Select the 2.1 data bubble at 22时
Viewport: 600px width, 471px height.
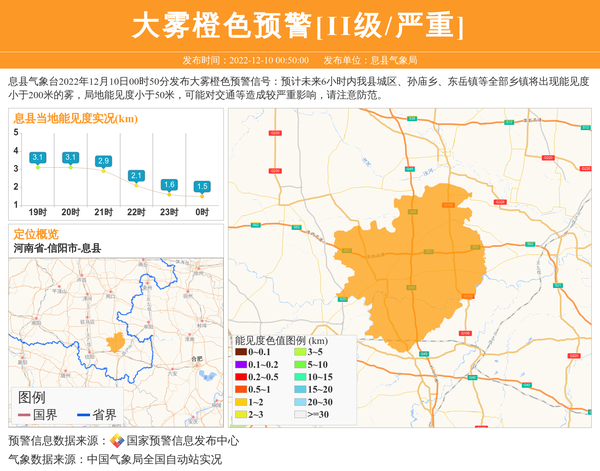136,176
